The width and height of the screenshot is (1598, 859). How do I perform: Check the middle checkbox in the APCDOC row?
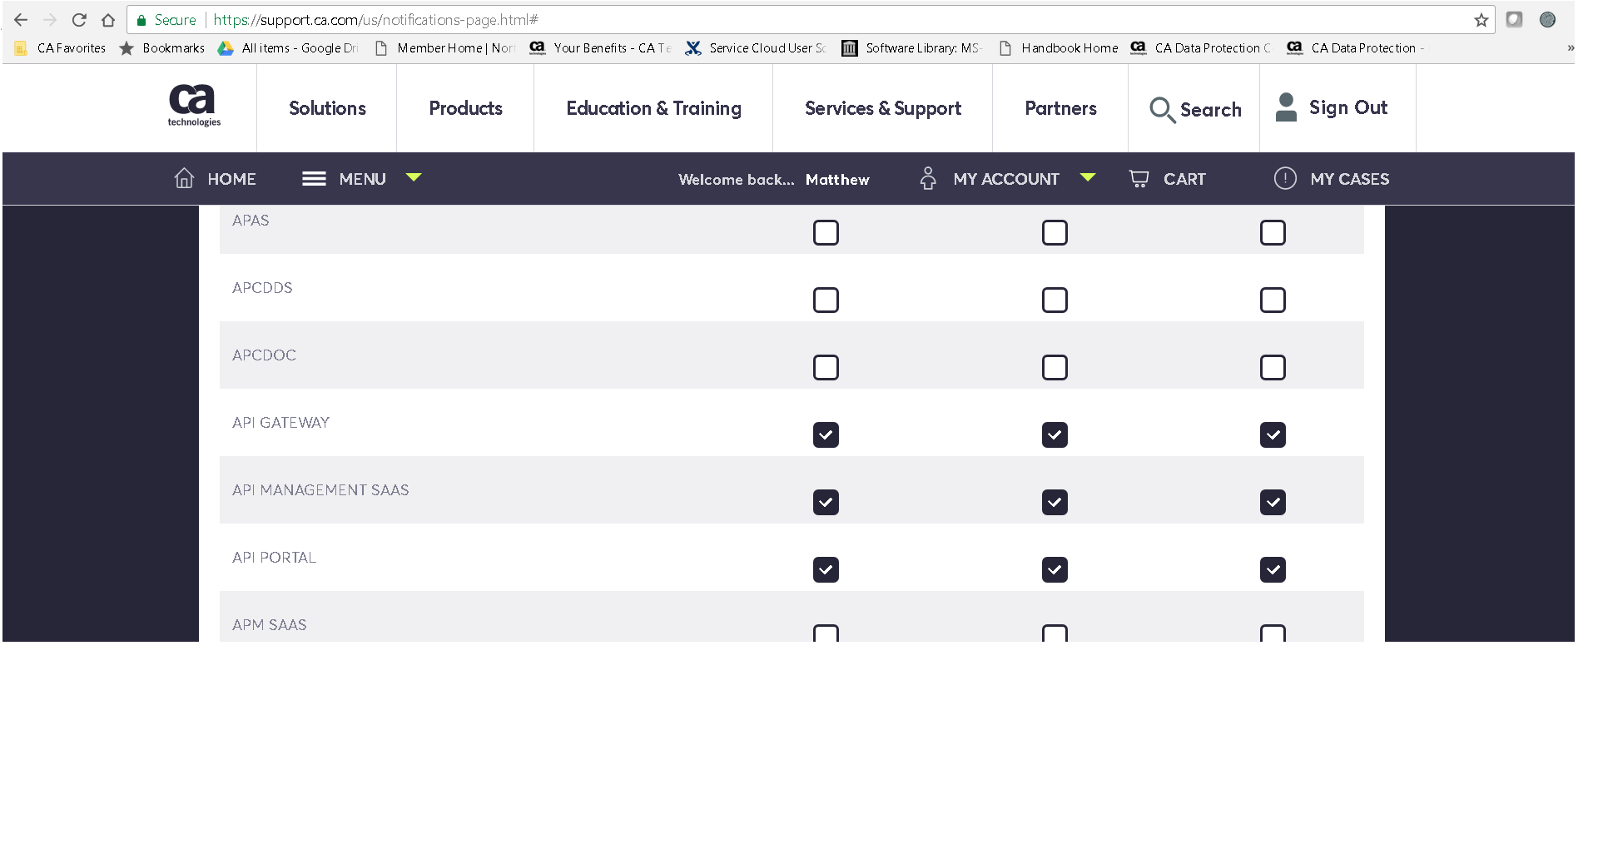pos(1055,368)
